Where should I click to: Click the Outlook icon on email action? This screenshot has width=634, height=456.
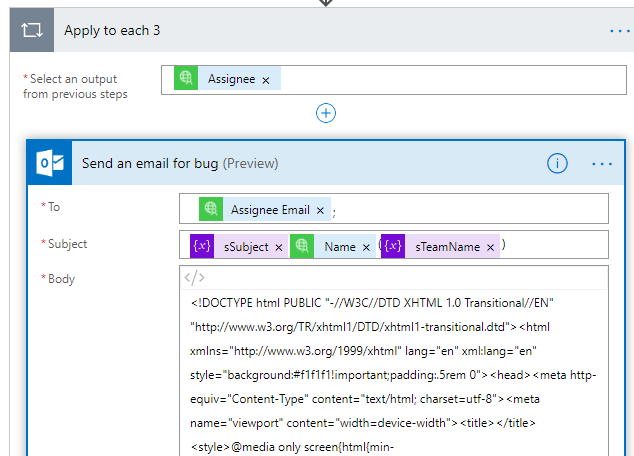(50, 163)
